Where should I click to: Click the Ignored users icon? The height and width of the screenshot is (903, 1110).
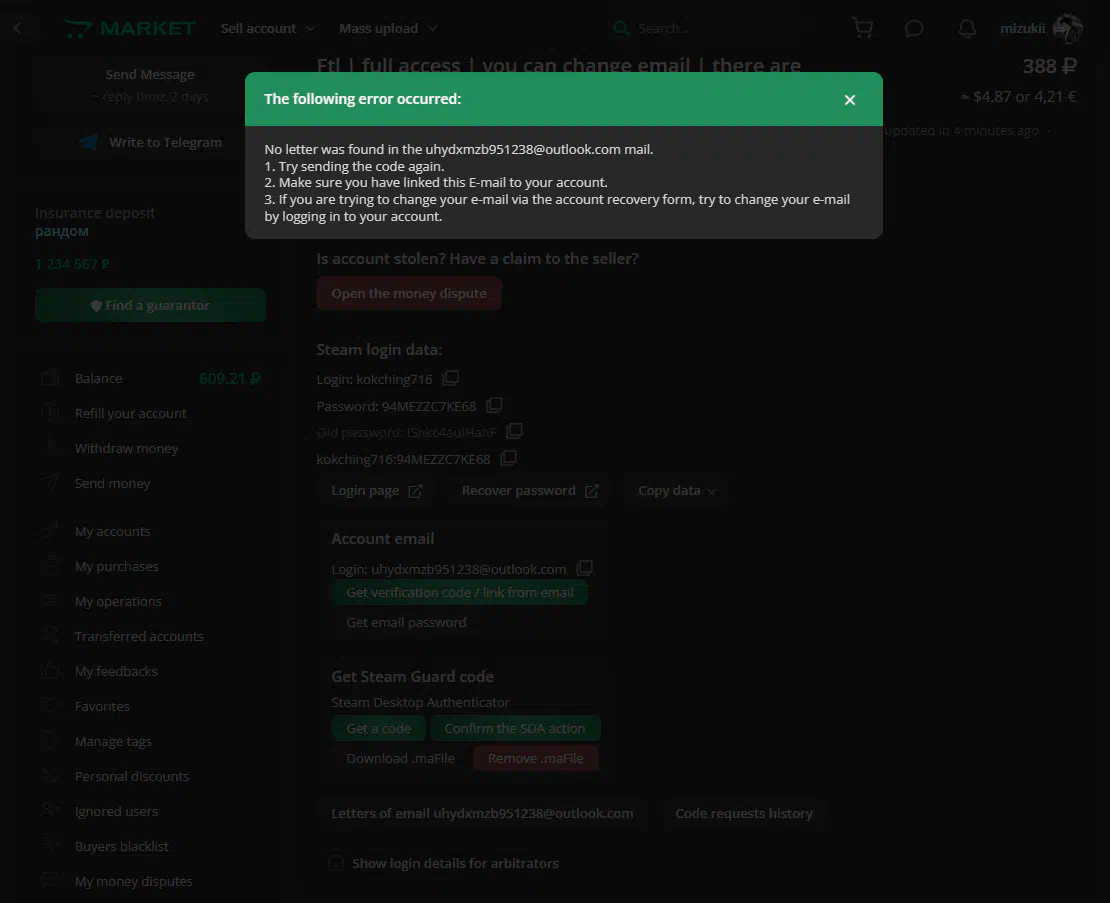point(50,810)
